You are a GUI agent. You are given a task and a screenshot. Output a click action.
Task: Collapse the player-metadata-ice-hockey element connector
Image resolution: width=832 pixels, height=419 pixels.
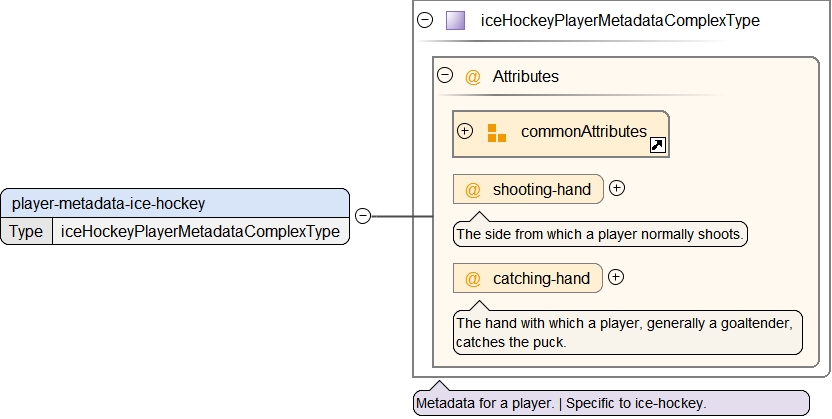coord(363,215)
